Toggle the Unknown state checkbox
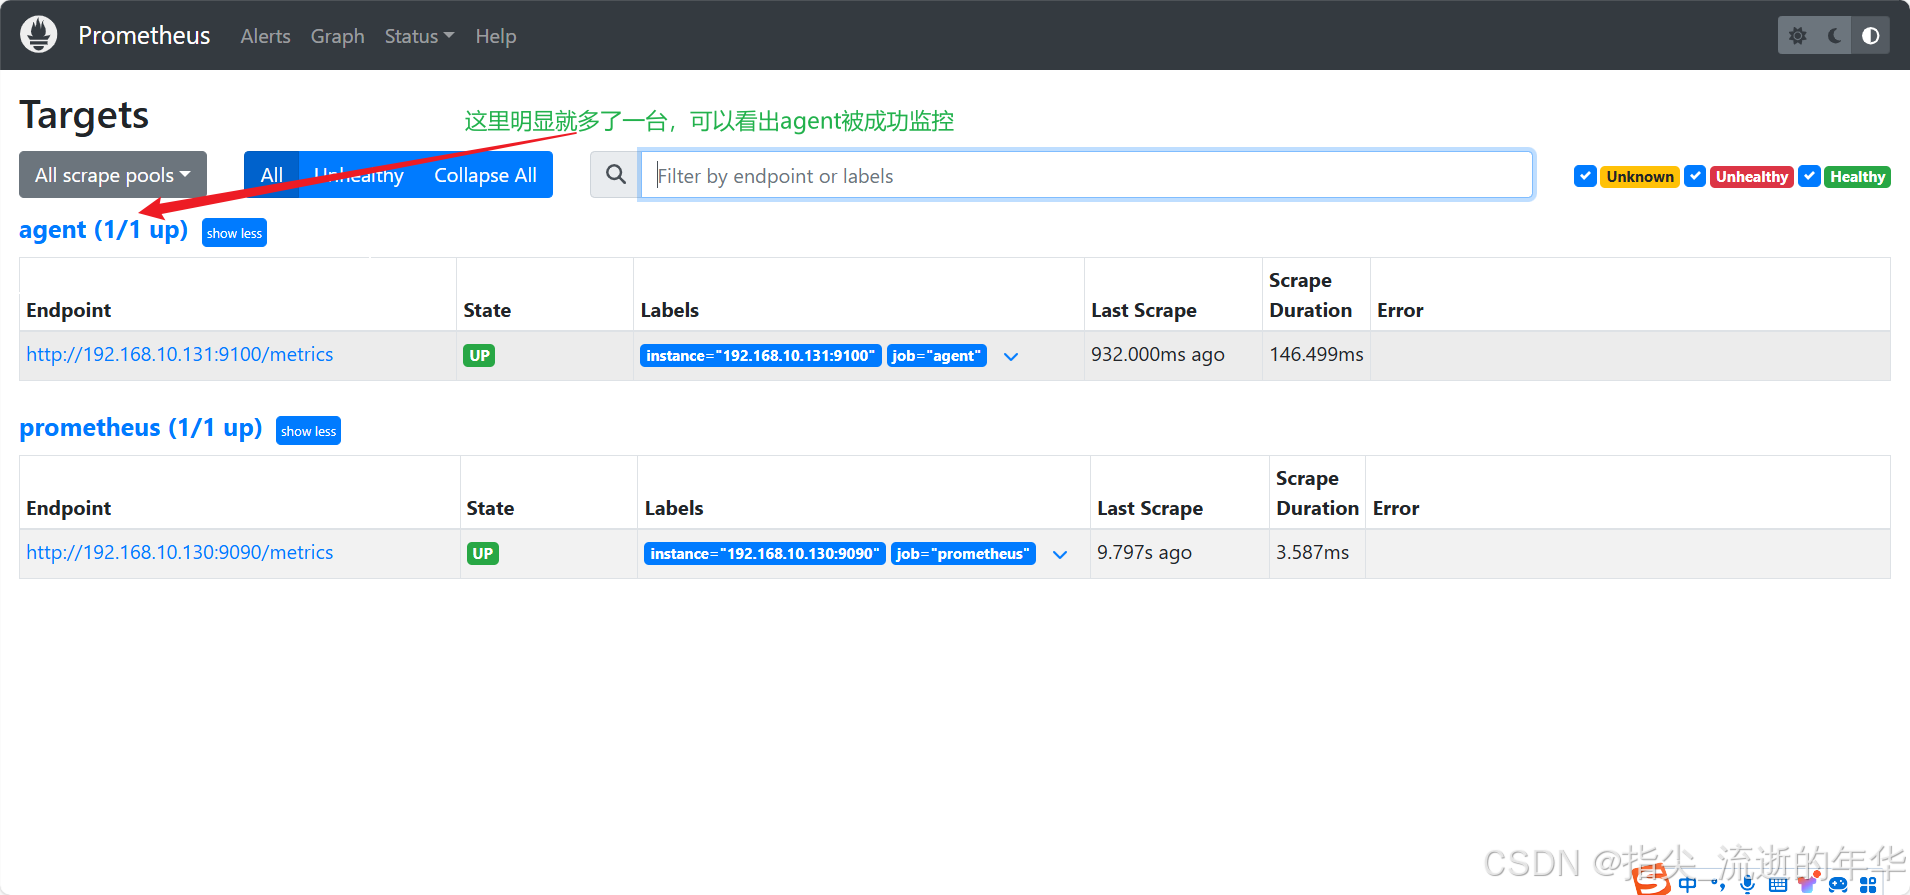 tap(1585, 176)
